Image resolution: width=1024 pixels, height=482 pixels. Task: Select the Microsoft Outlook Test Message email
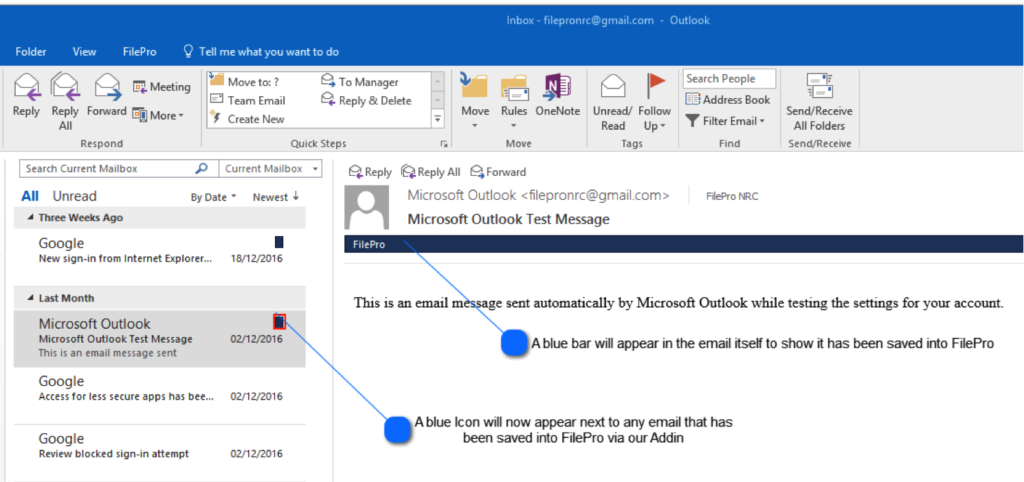coord(159,338)
